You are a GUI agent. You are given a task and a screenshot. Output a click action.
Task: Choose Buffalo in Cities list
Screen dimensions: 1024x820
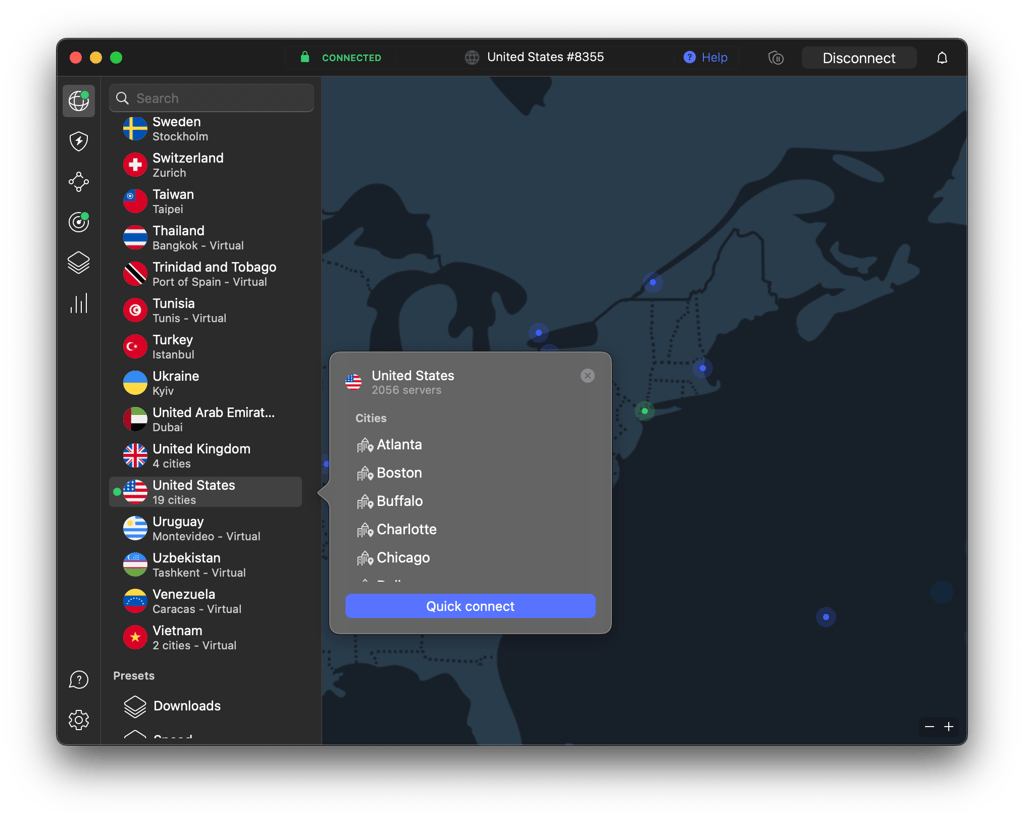point(400,501)
